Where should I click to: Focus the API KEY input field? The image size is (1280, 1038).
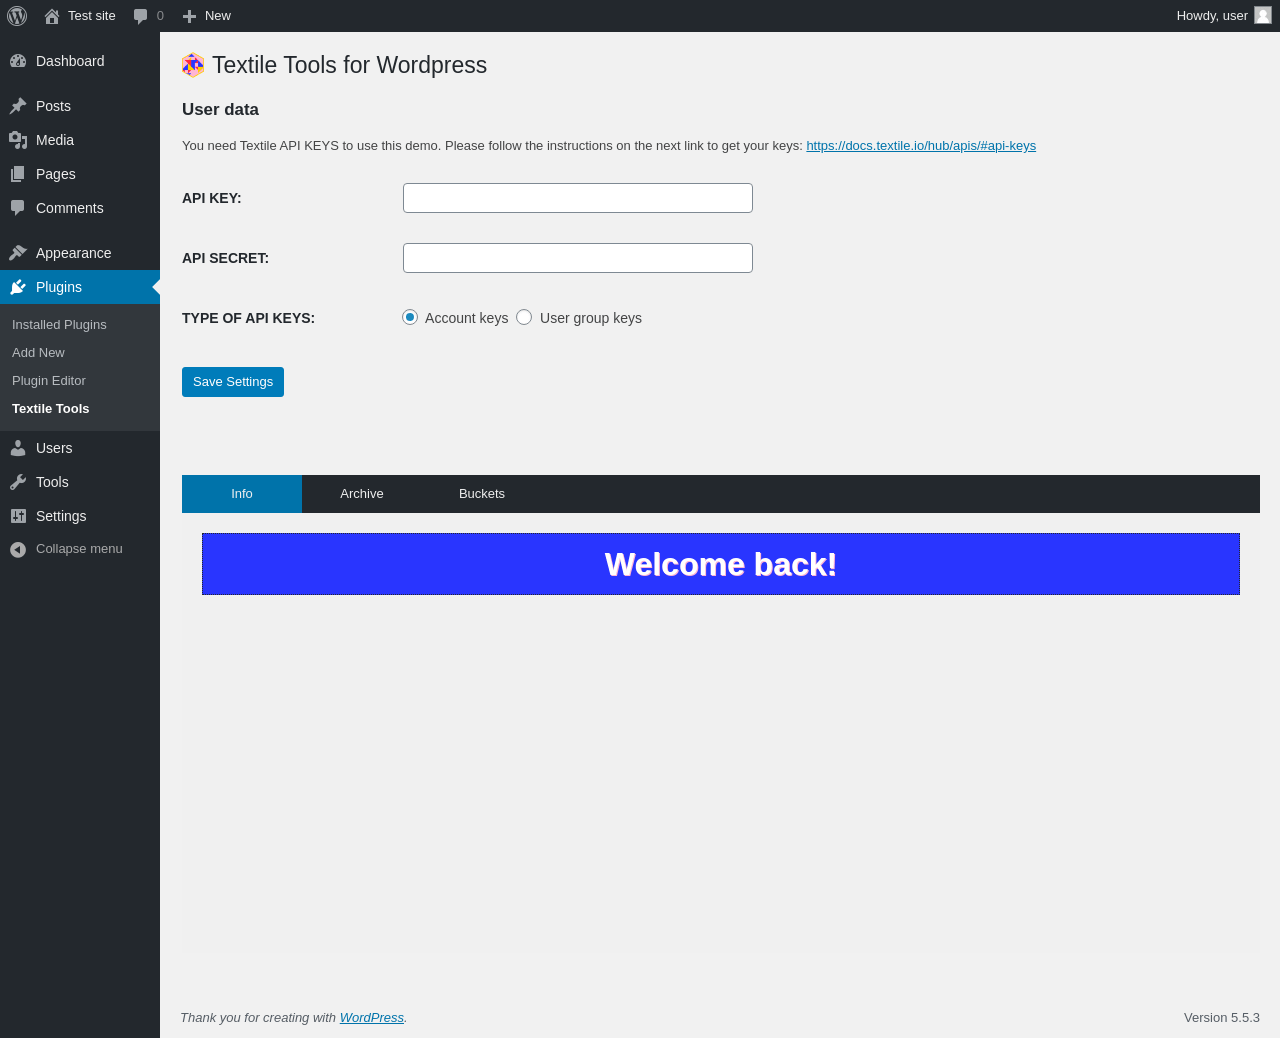pyautogui.click(x=578, y=198)
